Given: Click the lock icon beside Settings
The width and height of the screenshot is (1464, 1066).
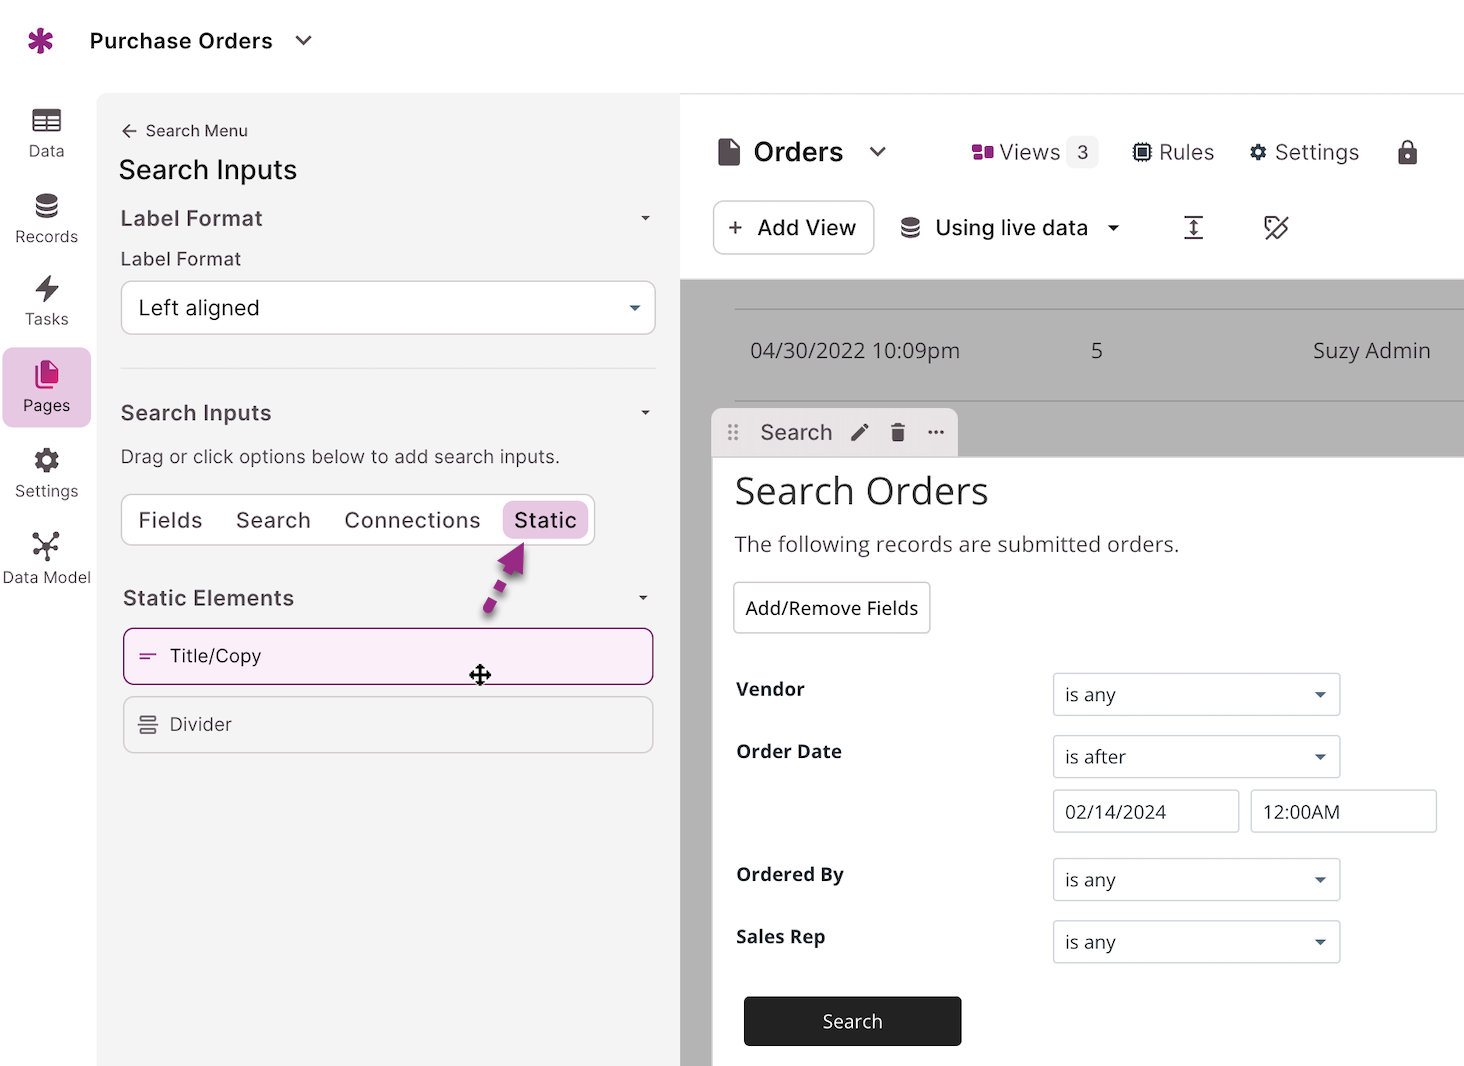Looking at the screenshot, I should (x=1407, y=152).
